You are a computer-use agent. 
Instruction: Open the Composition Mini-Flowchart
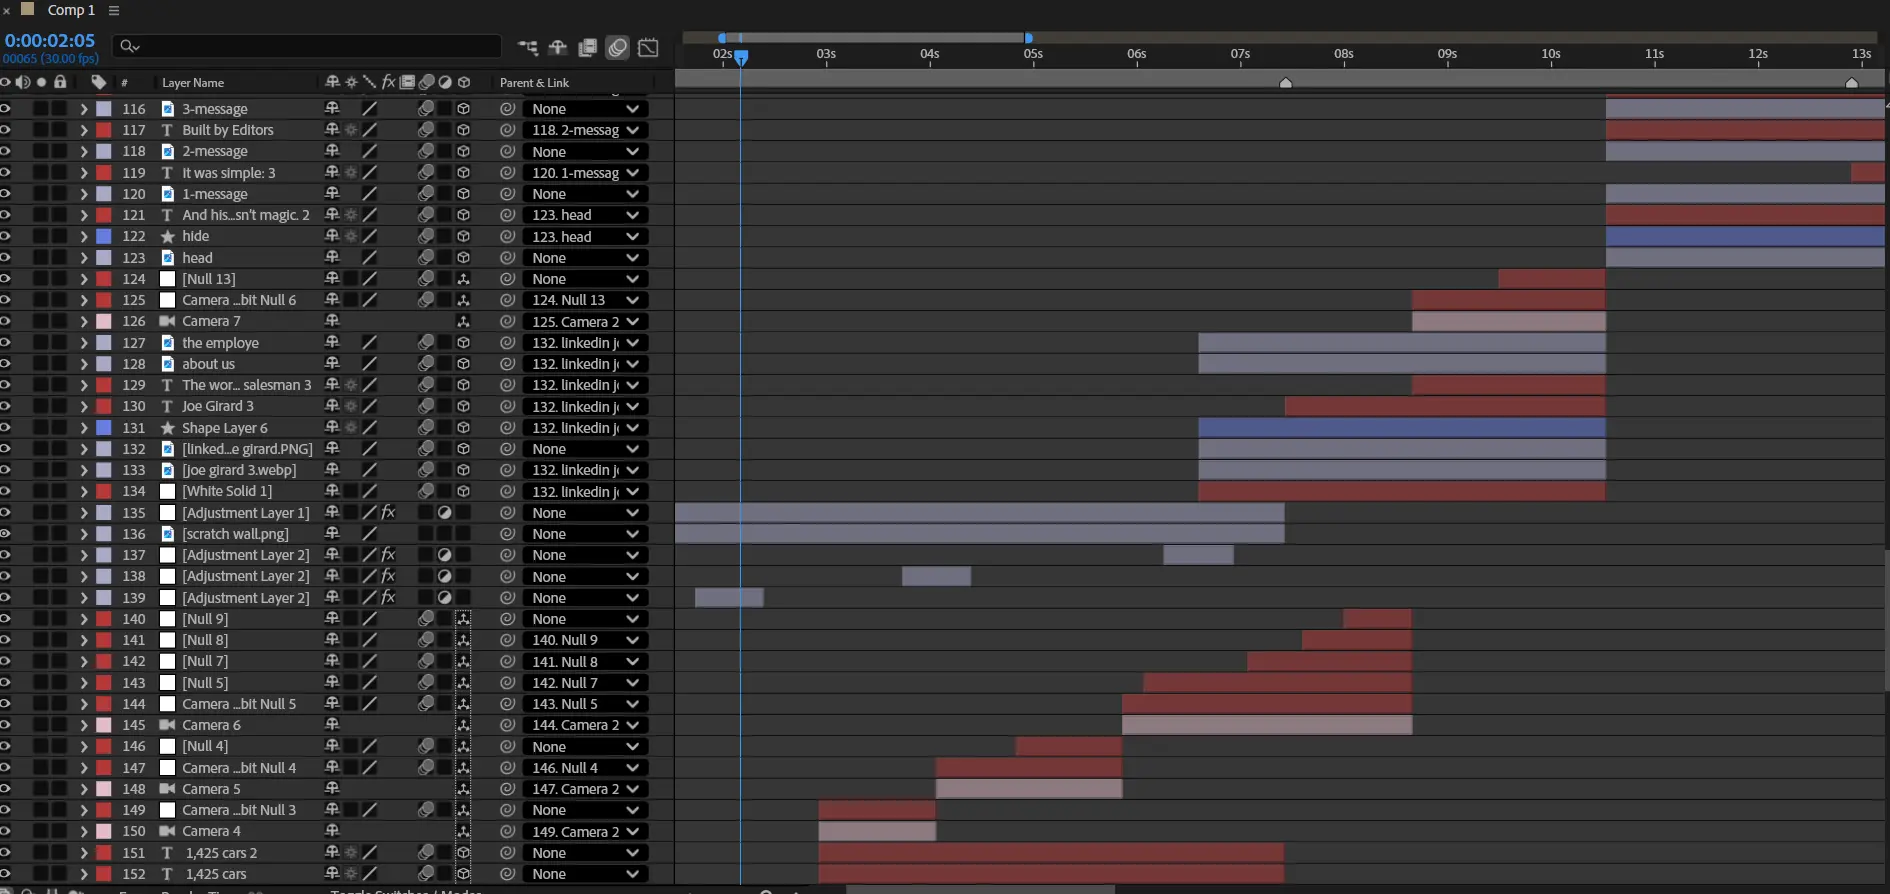(527, 47)
